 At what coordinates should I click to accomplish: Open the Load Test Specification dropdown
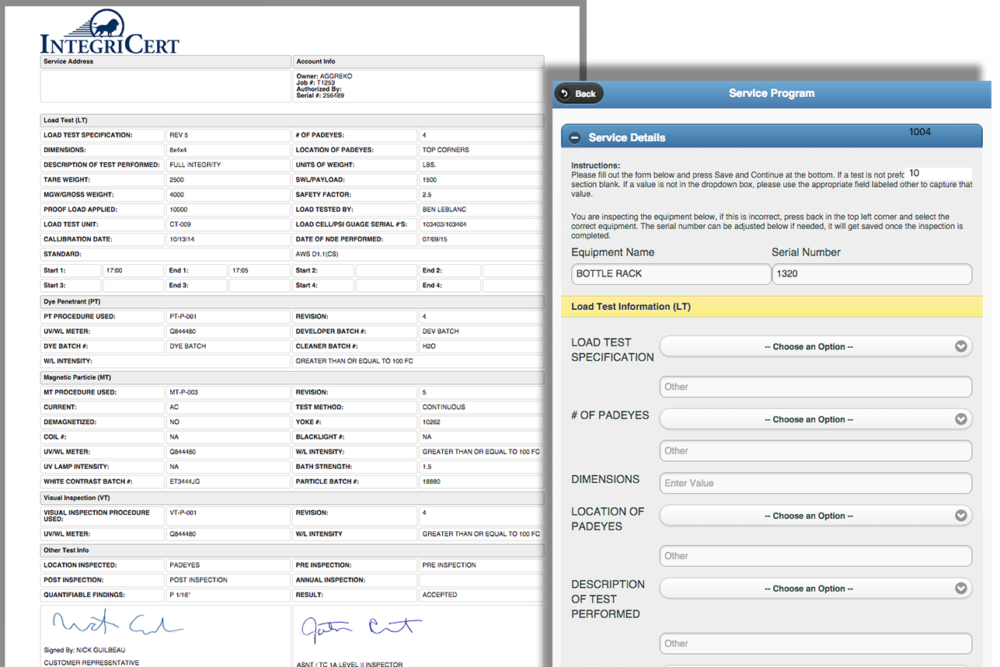[x=816, y=346]
